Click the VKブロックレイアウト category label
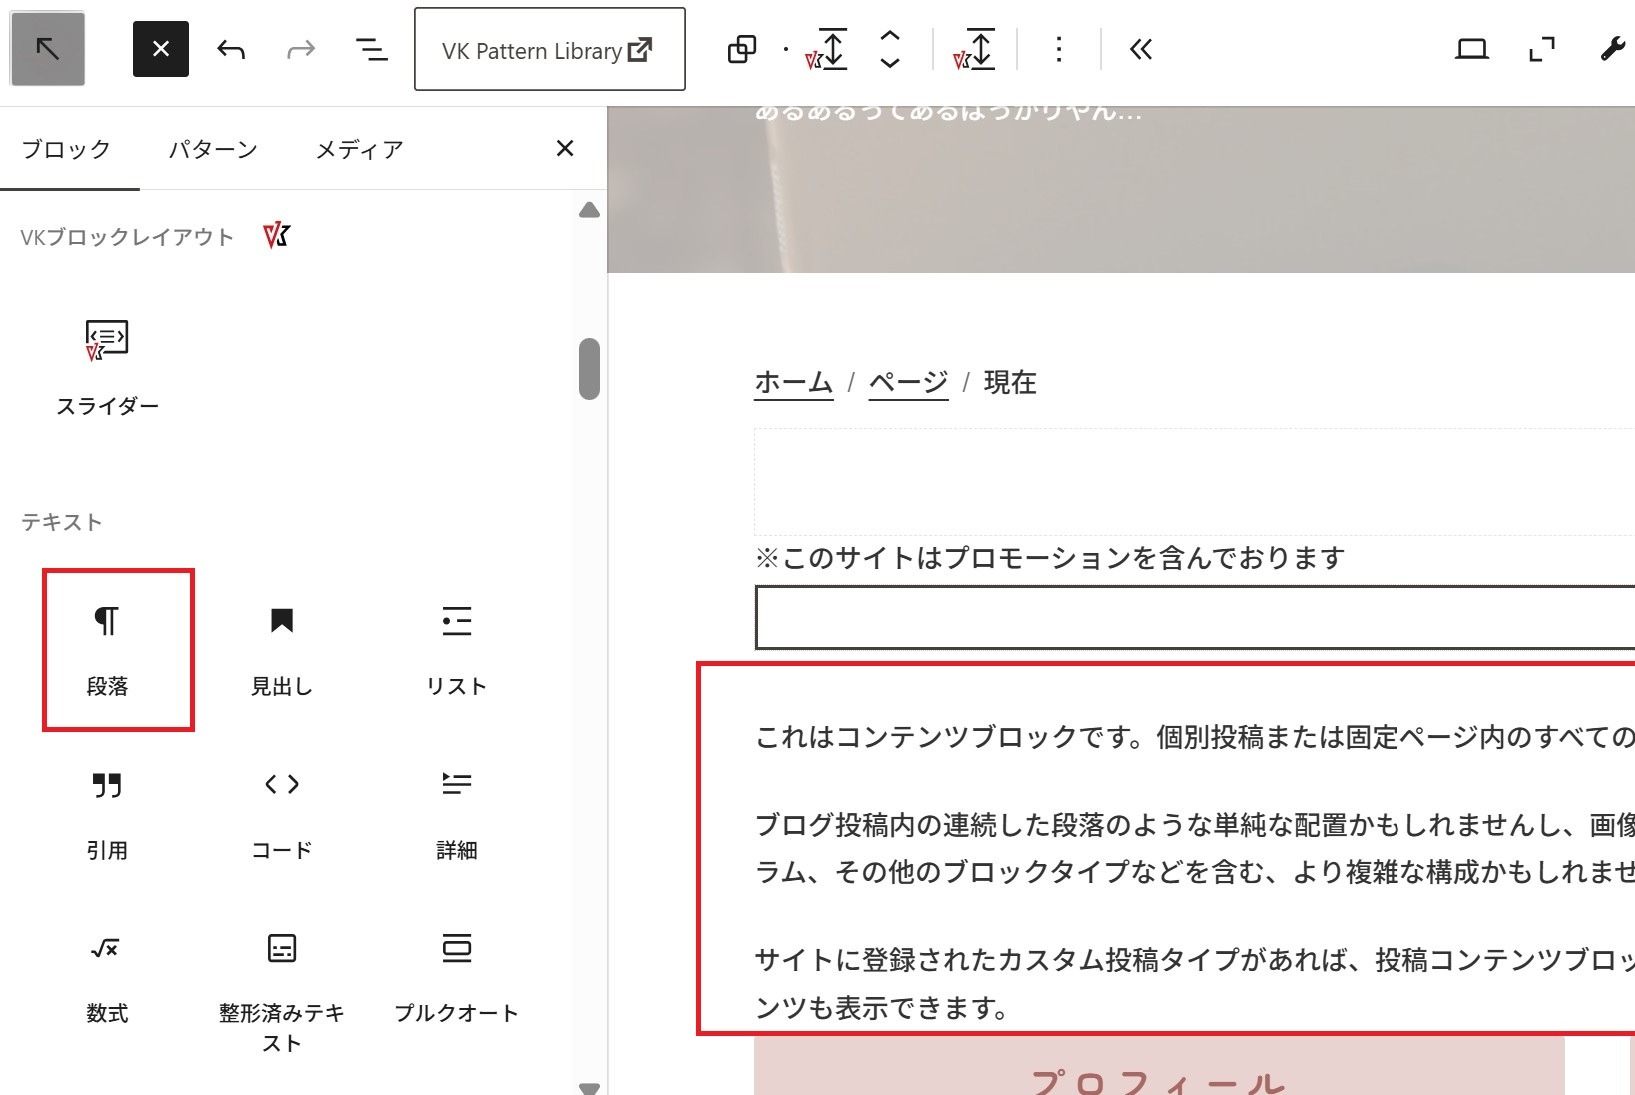 127,237
